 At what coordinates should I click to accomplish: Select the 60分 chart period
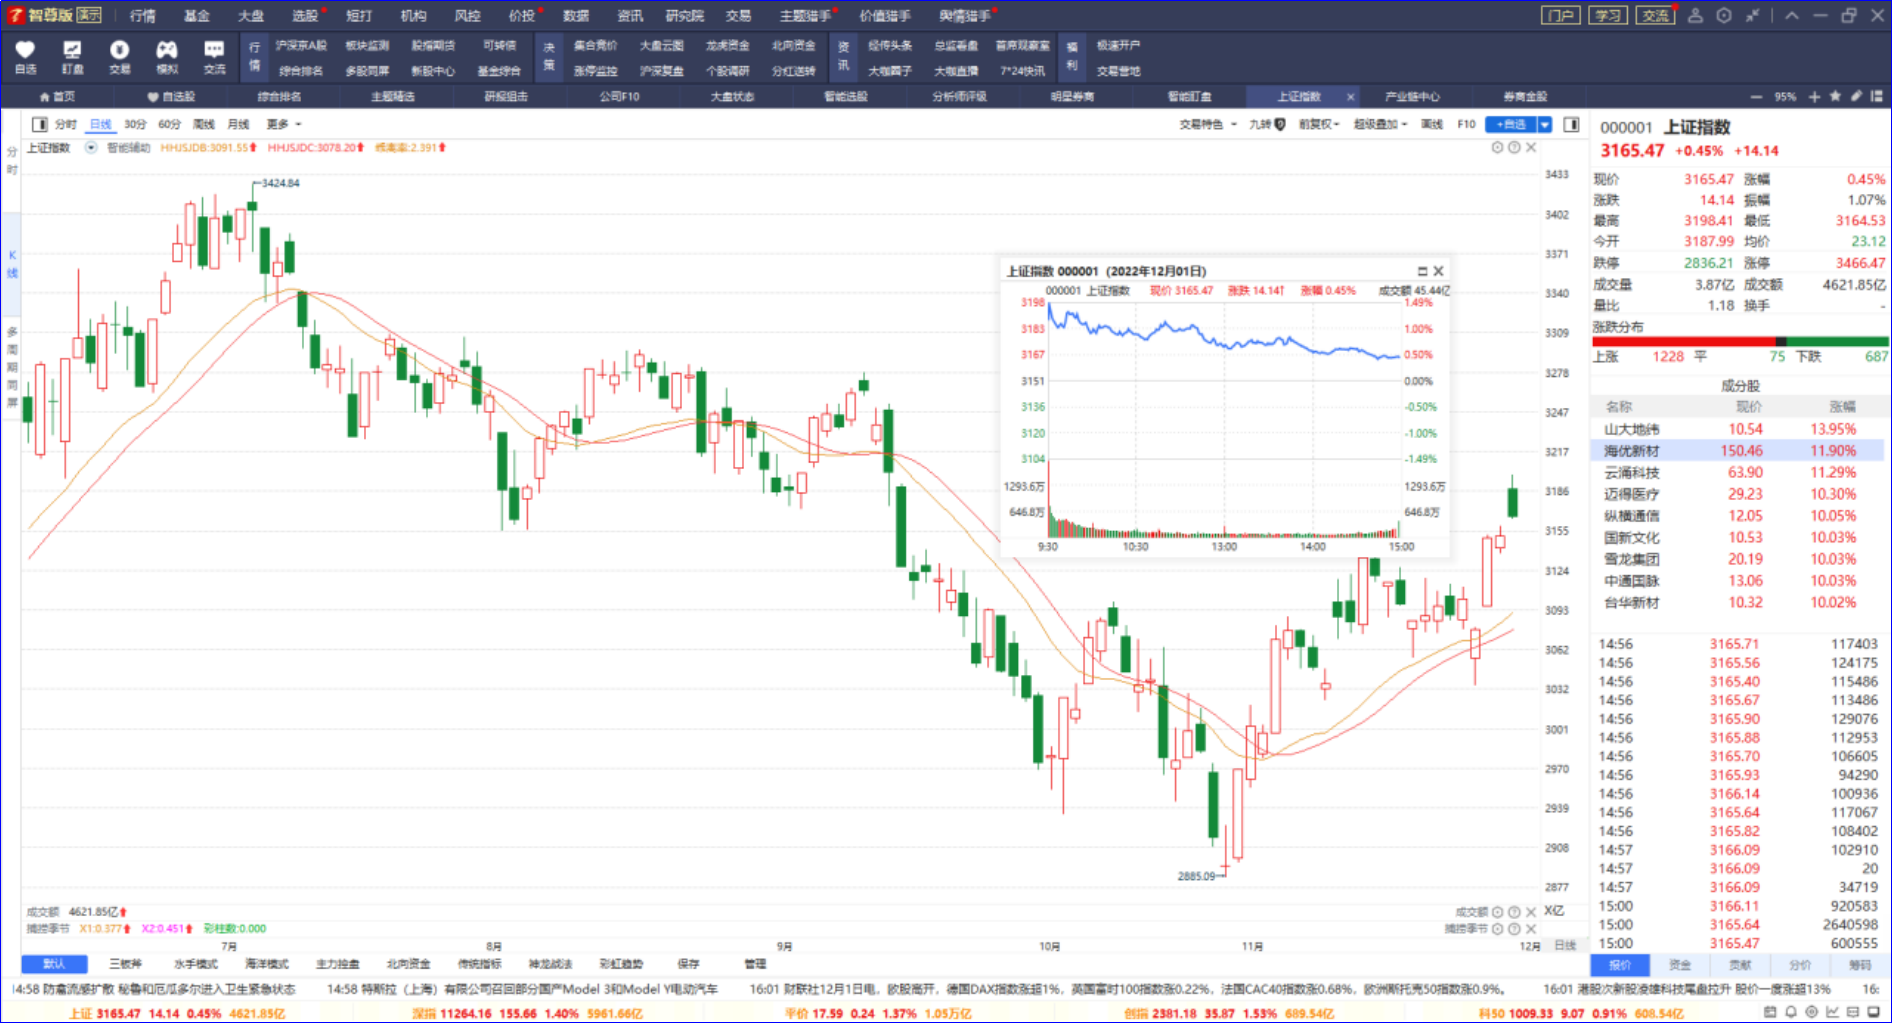coord(169,124)
